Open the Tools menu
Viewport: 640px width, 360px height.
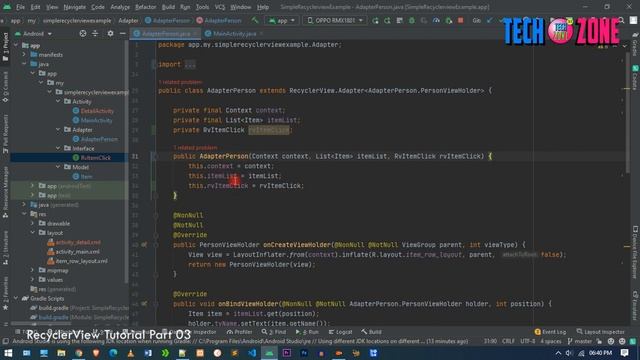[x=202, y=7]
